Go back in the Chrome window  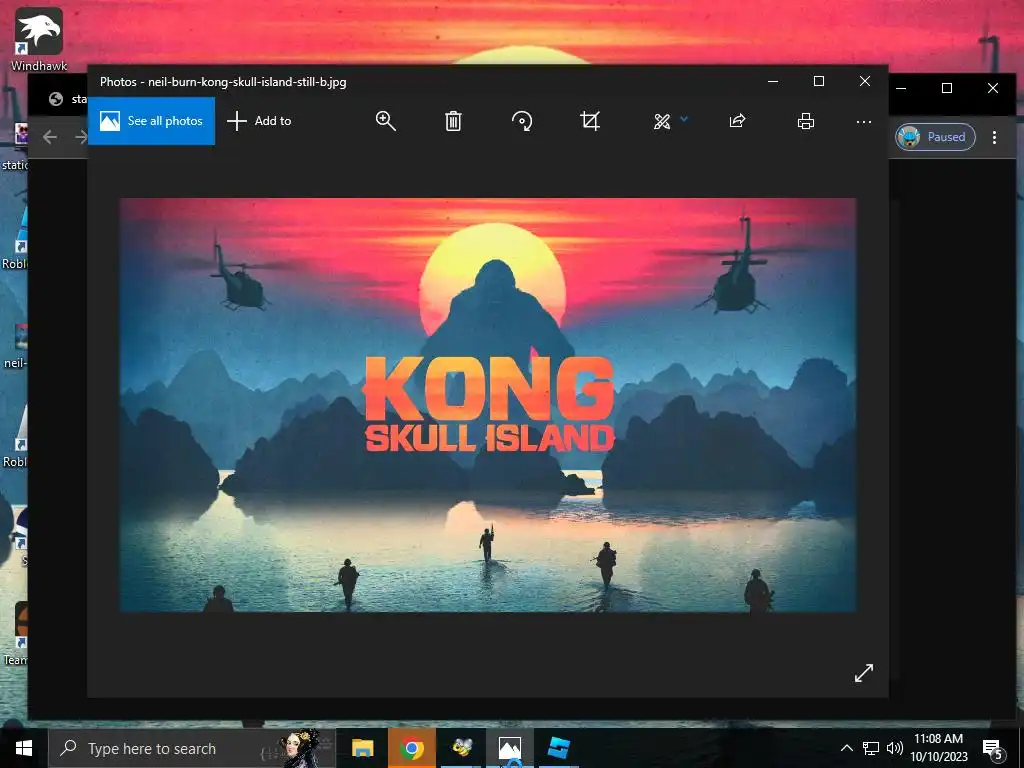pos(50,137)
